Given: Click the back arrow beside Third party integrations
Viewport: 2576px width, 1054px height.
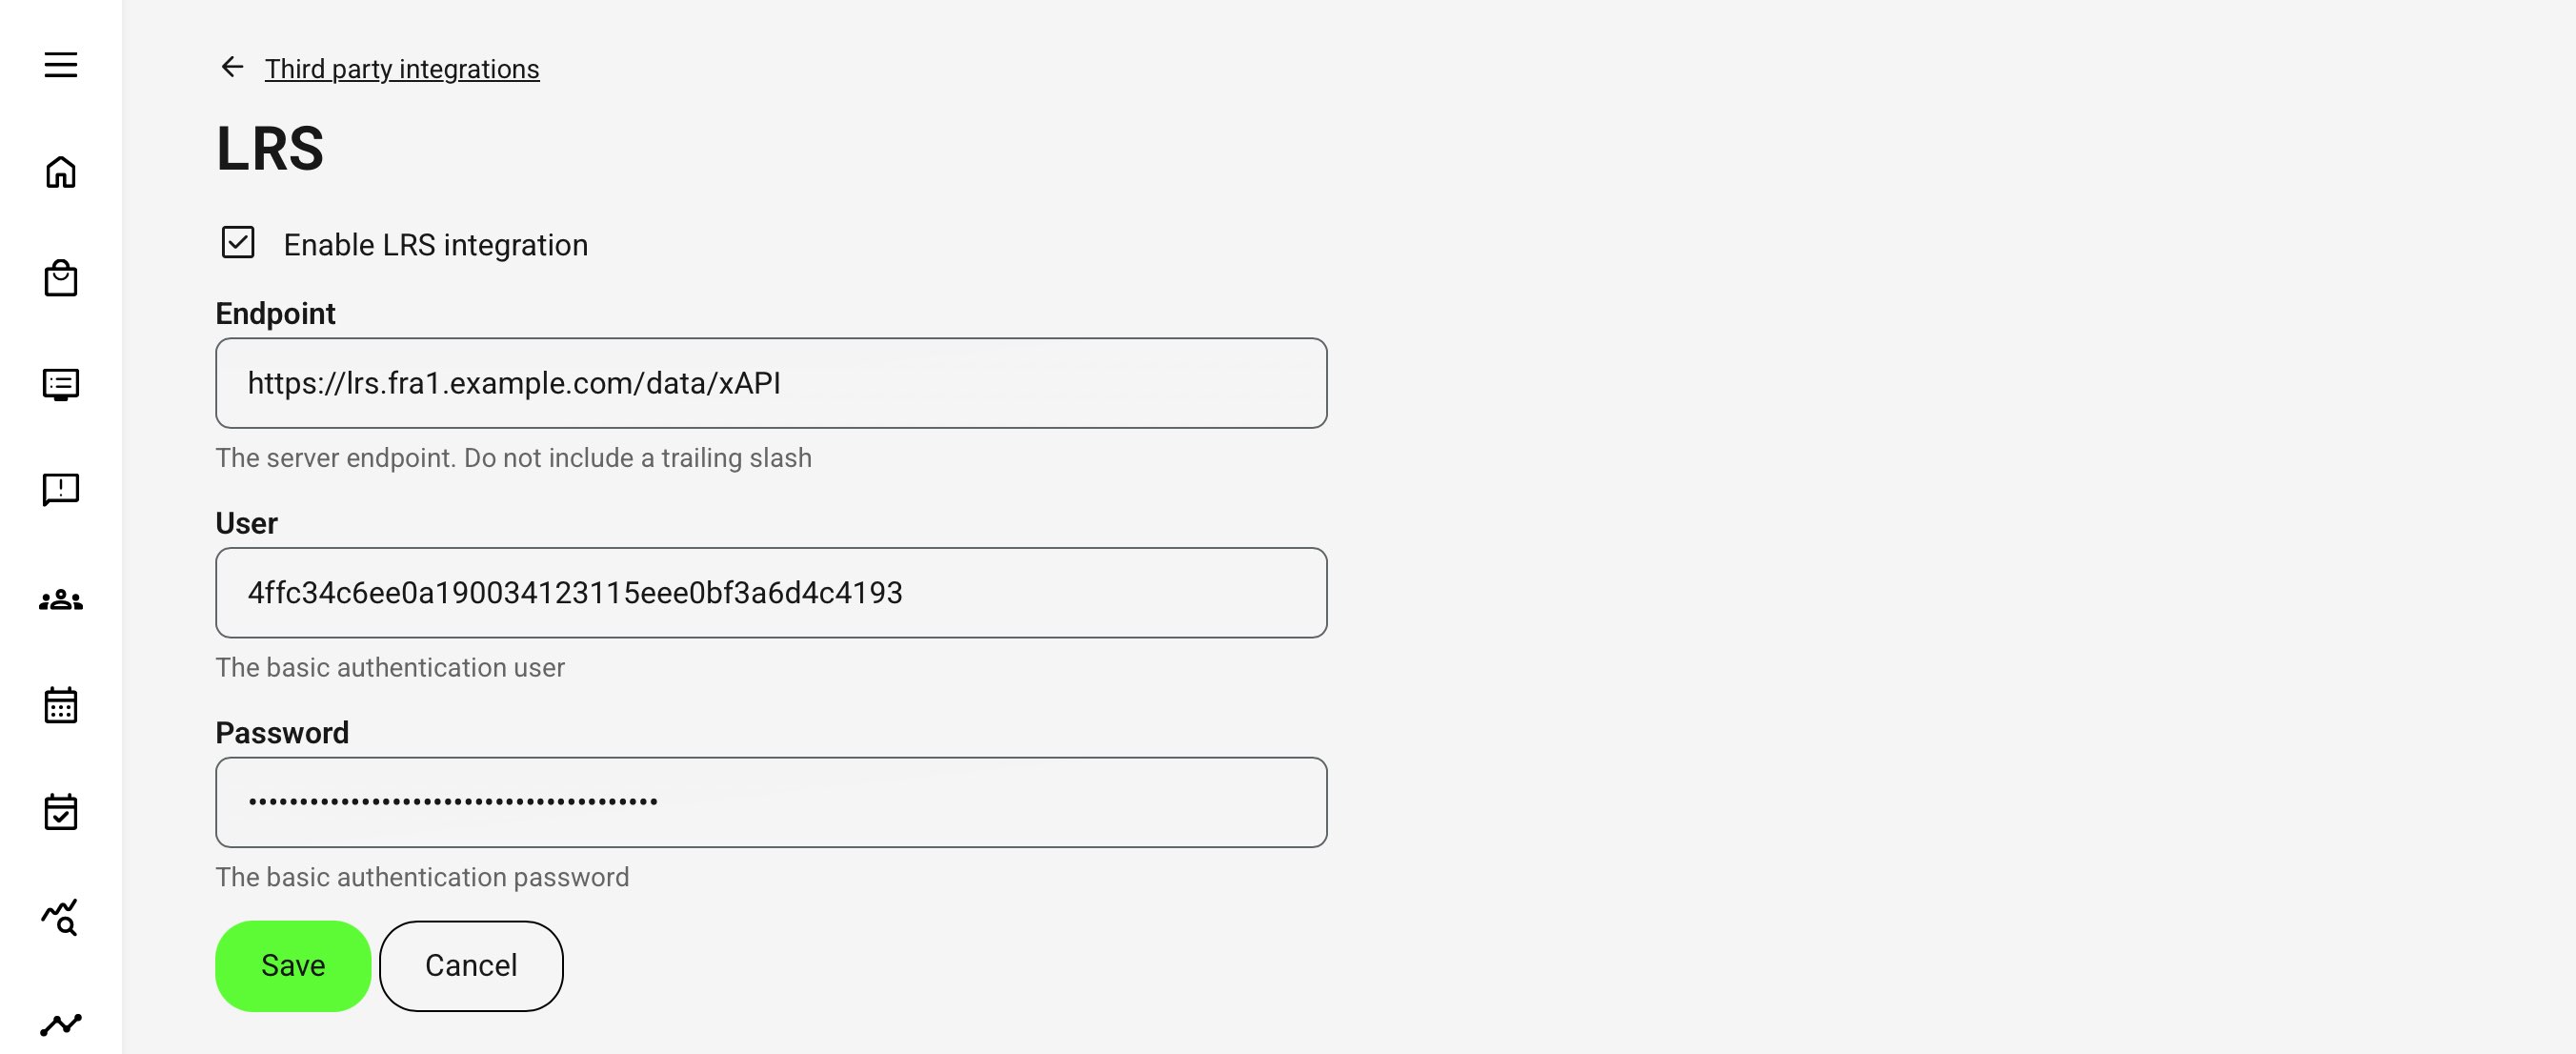Looking at the screenshot, I should (233, 67).
